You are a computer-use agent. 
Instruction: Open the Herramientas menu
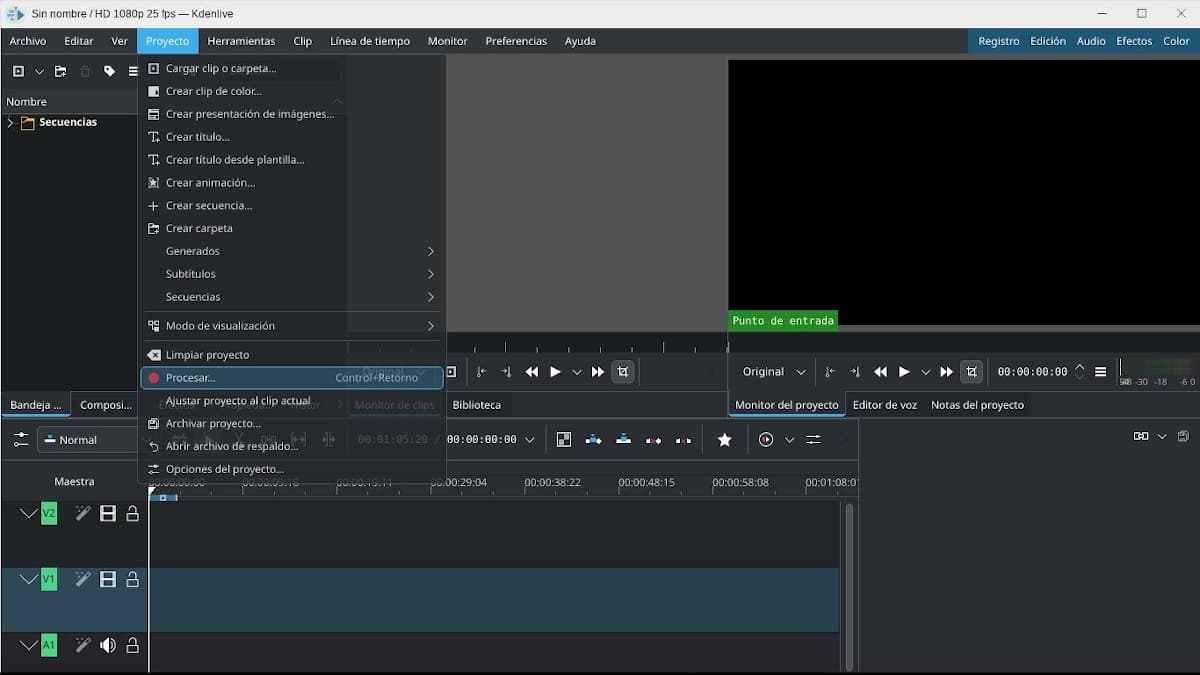[241, 41]
